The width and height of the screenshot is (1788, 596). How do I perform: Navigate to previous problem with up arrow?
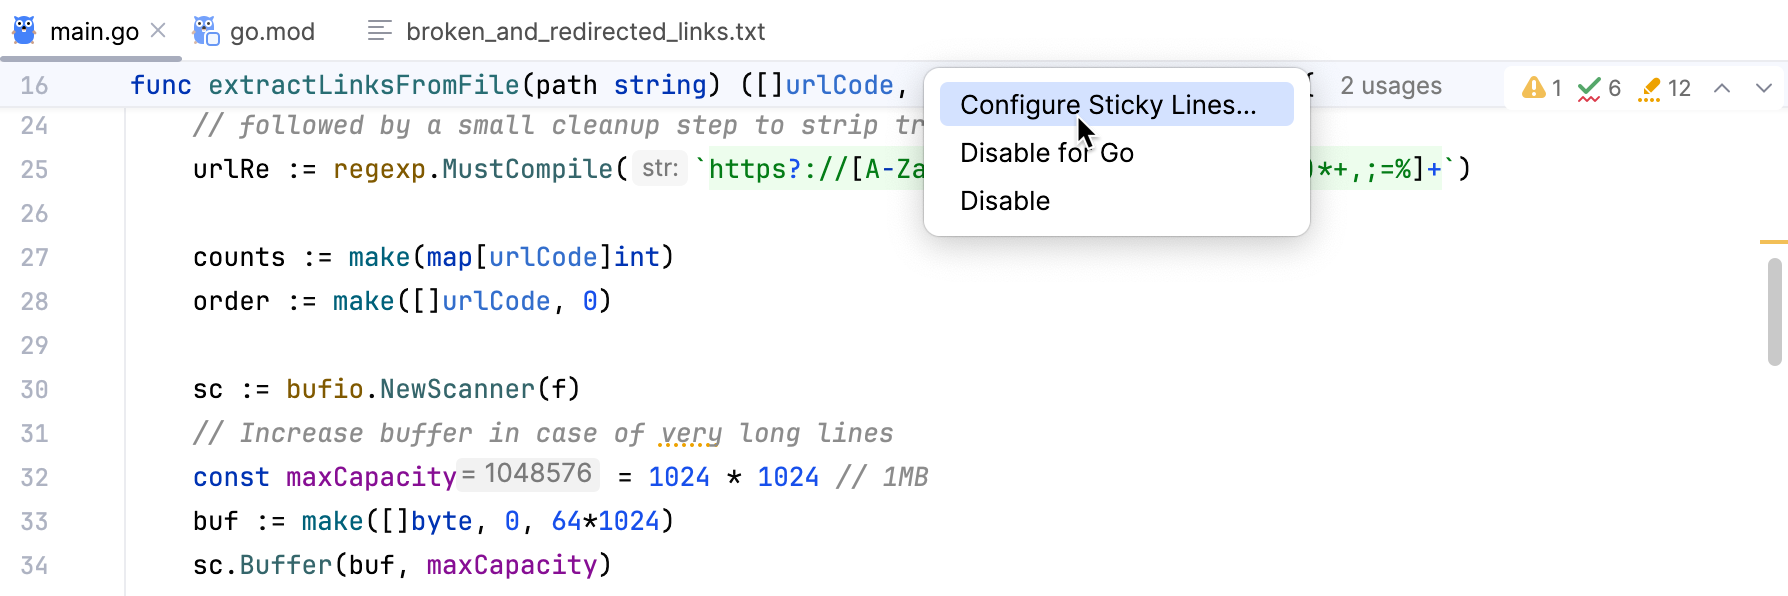(x=1722, y=87)
